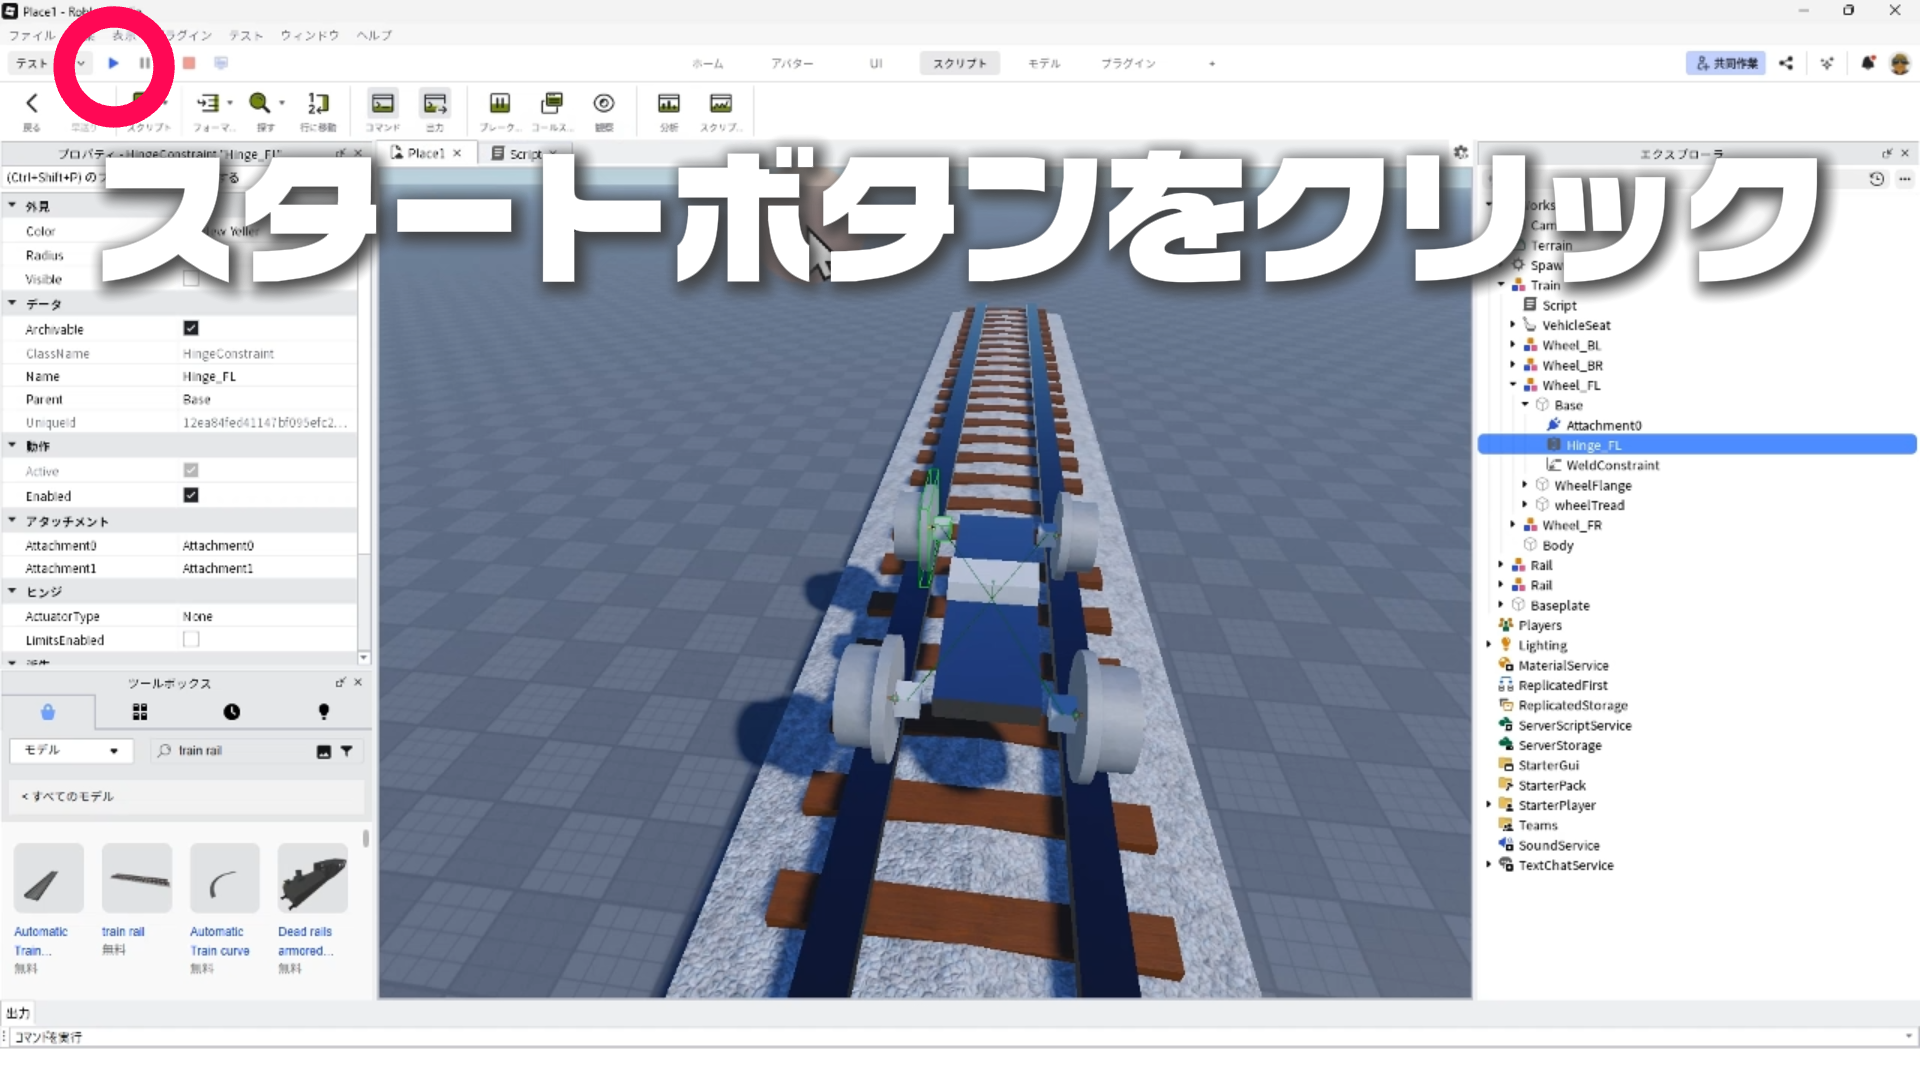Open the Find magnifier tool

pos(260,103)
